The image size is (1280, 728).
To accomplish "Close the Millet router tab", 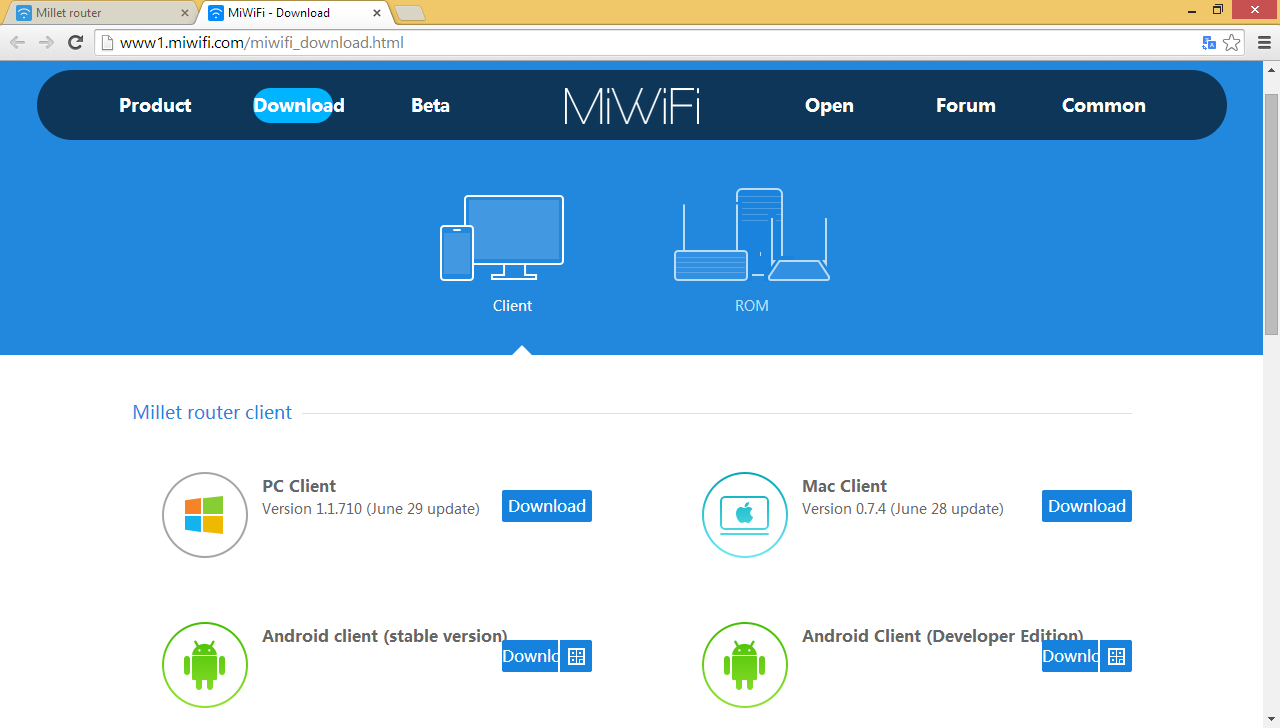I will pos(184,13).
